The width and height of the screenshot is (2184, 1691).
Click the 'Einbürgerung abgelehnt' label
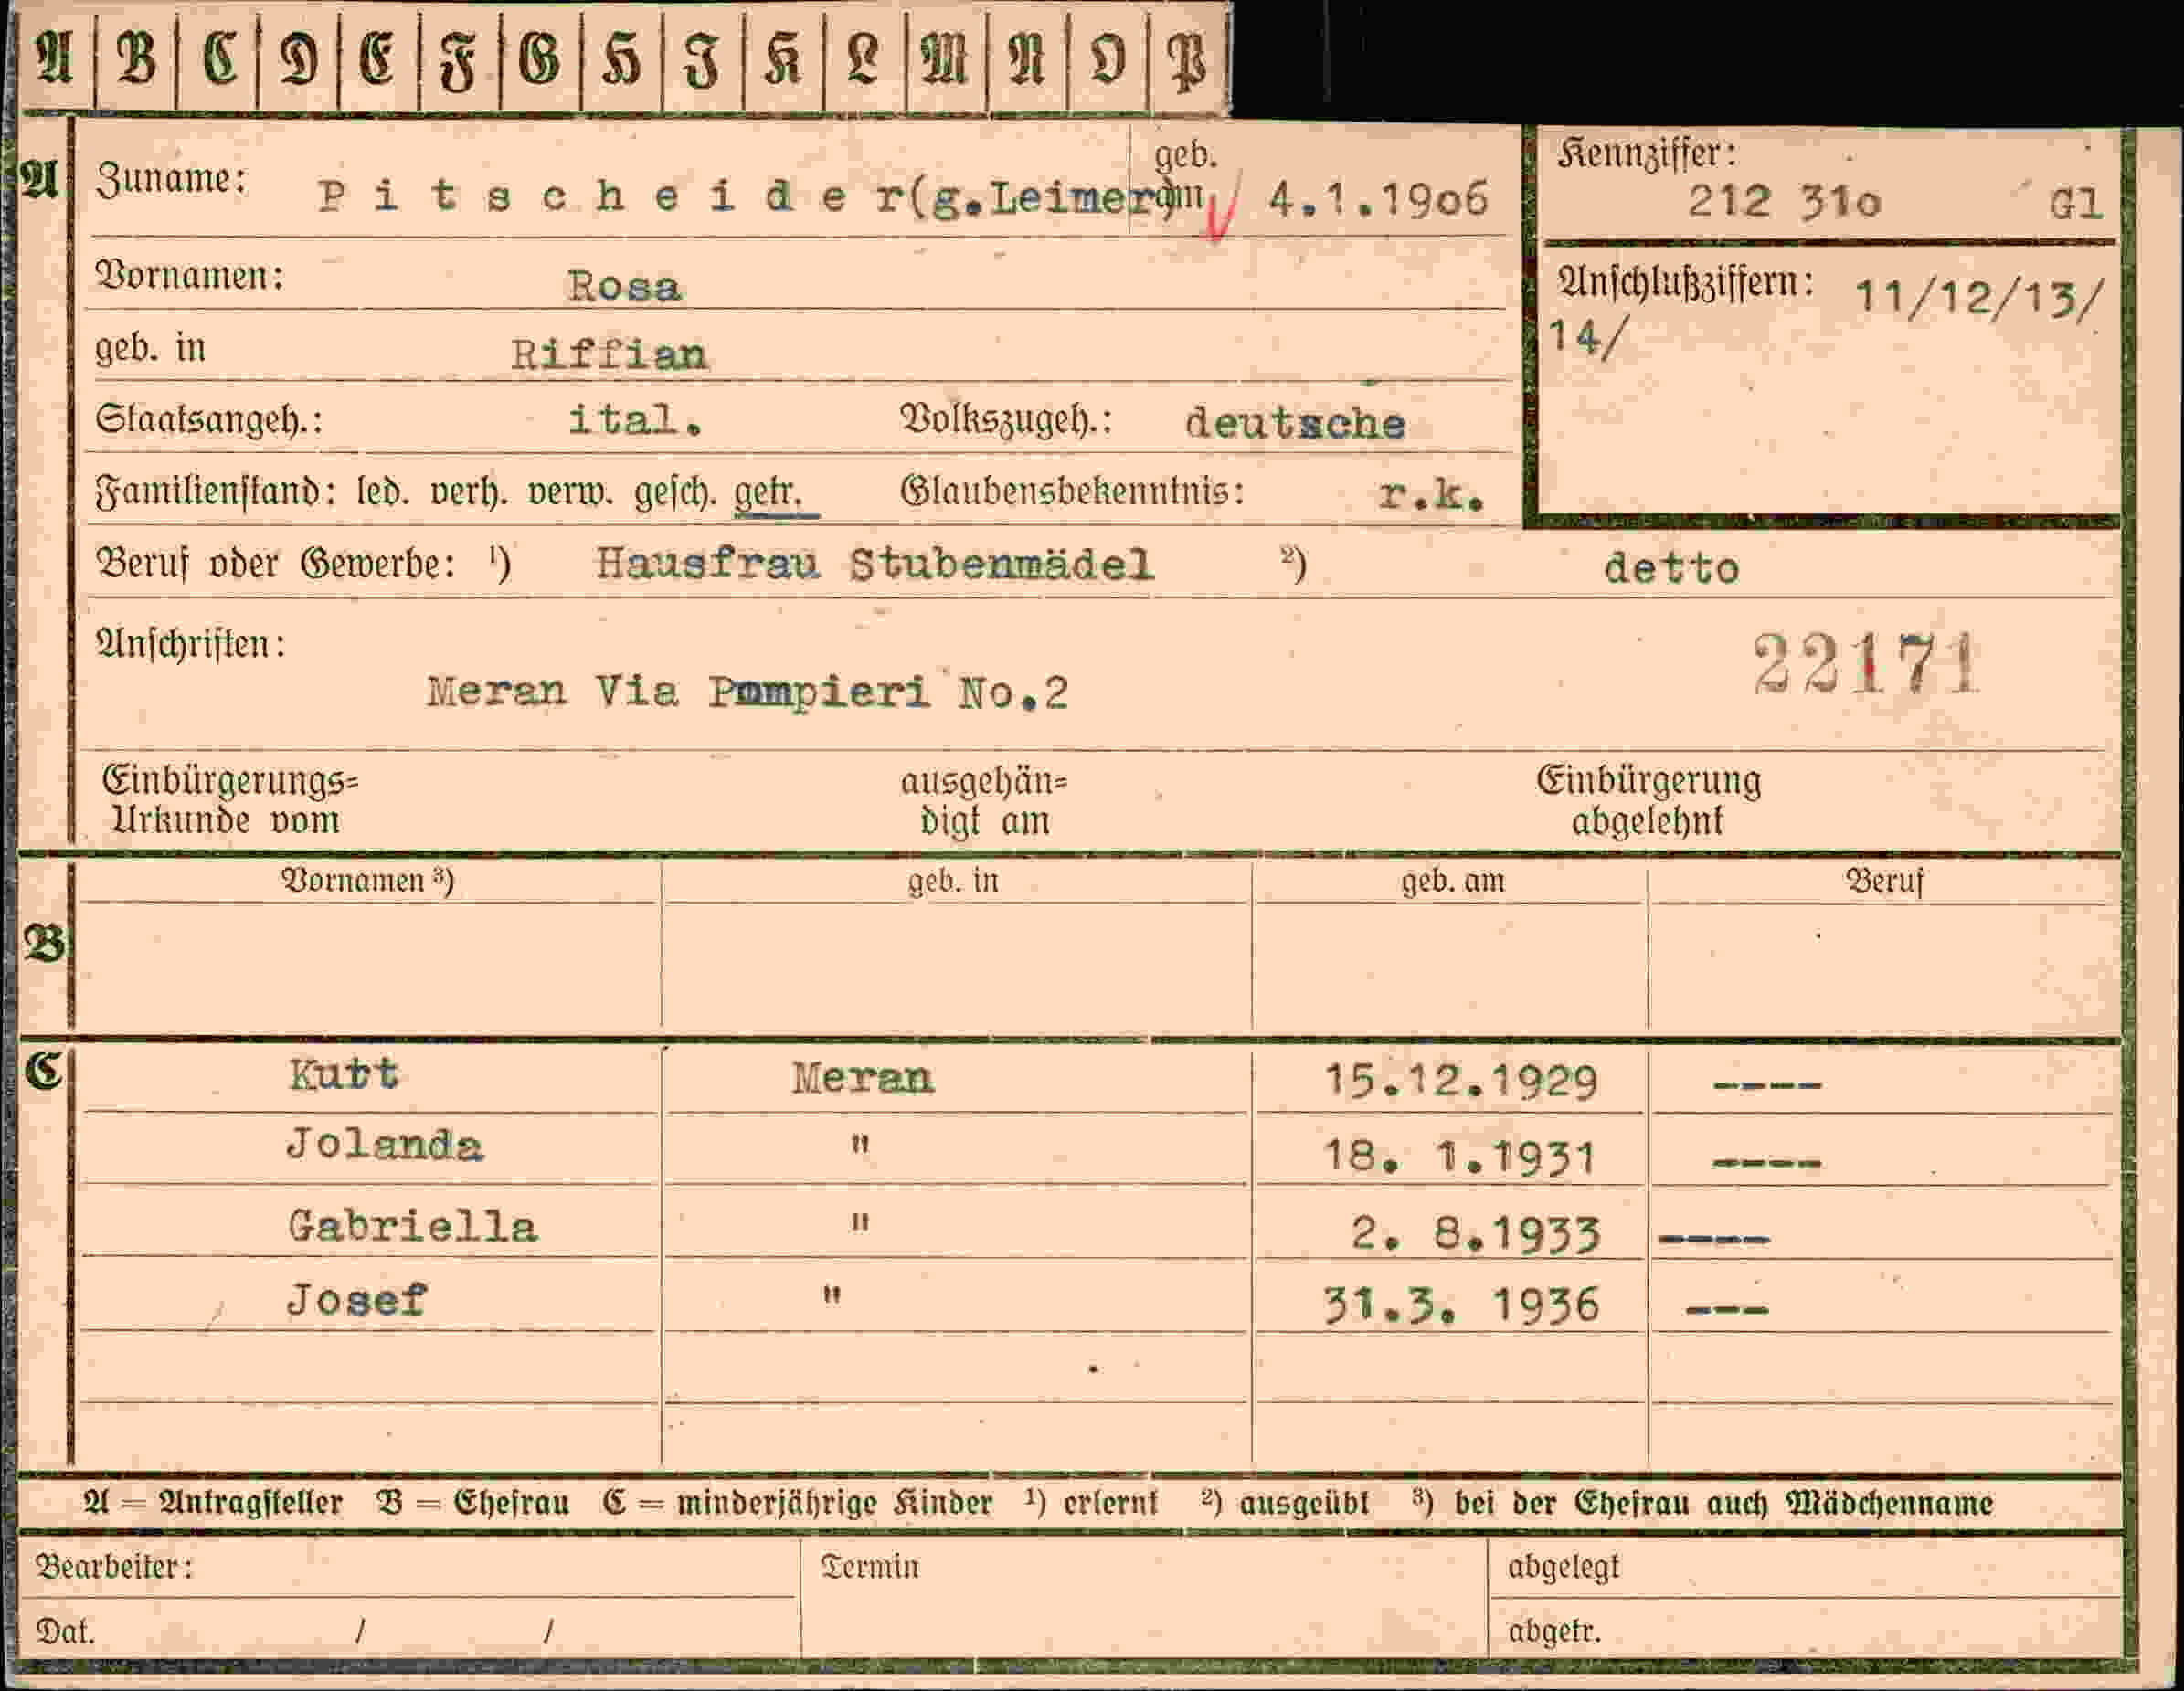(1648, 801)
